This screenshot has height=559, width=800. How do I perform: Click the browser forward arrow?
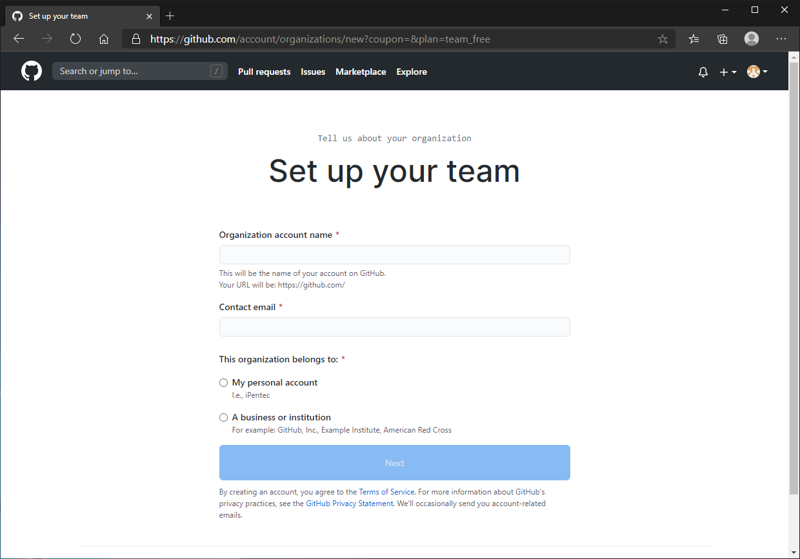tap(47, 39)
